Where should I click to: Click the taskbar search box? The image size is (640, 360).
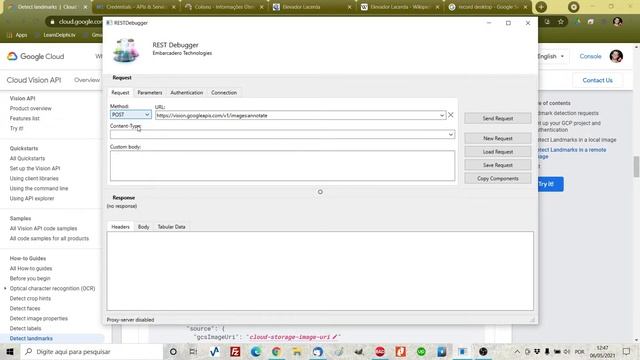91,351
